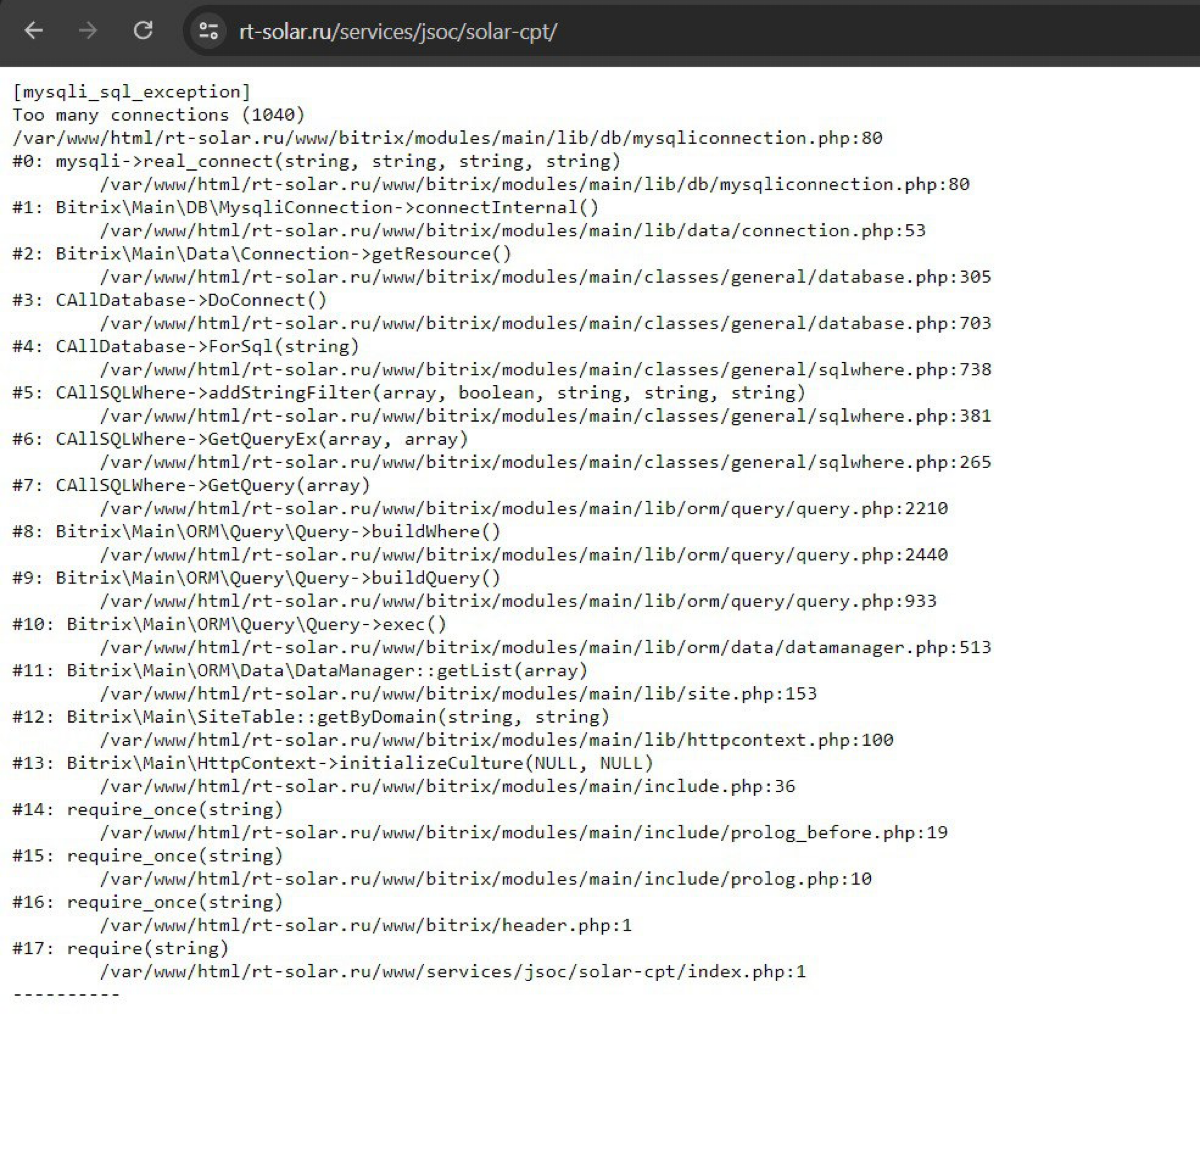Select frame '#15: require_once(string)'
Image resolution: width=1200 pixels, height=1154 pixels.
pos(147,856)
